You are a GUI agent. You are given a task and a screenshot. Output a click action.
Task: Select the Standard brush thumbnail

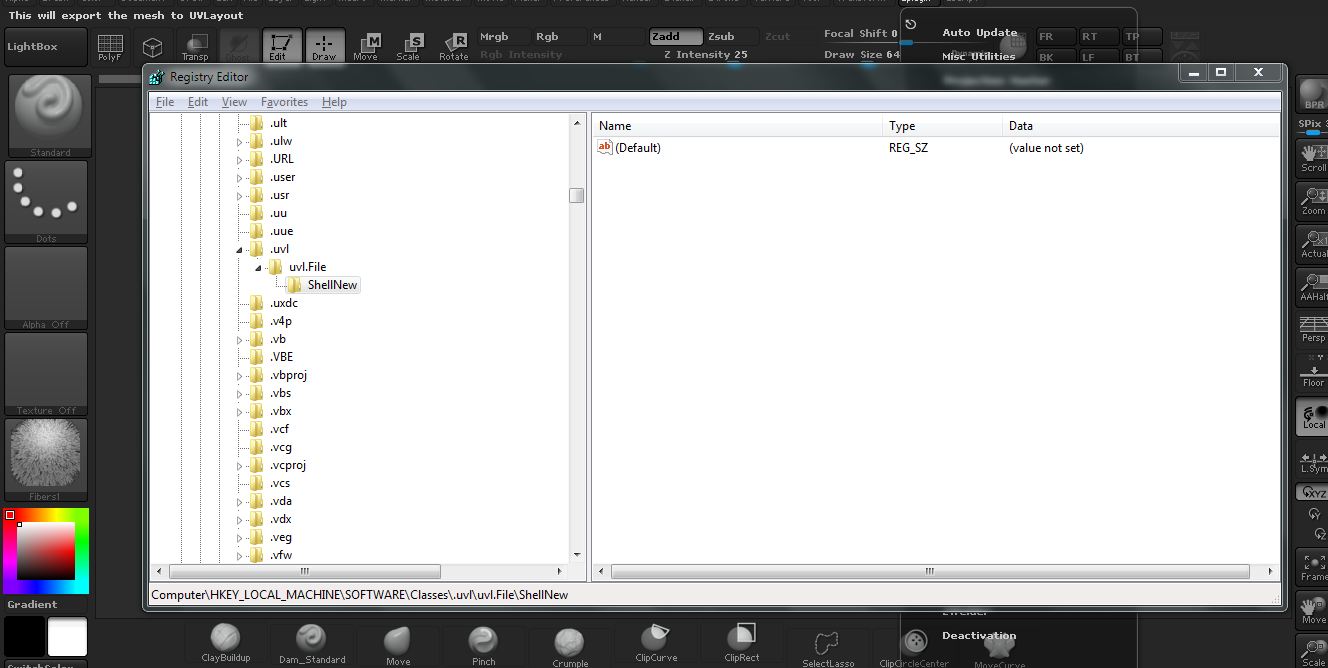47,111
